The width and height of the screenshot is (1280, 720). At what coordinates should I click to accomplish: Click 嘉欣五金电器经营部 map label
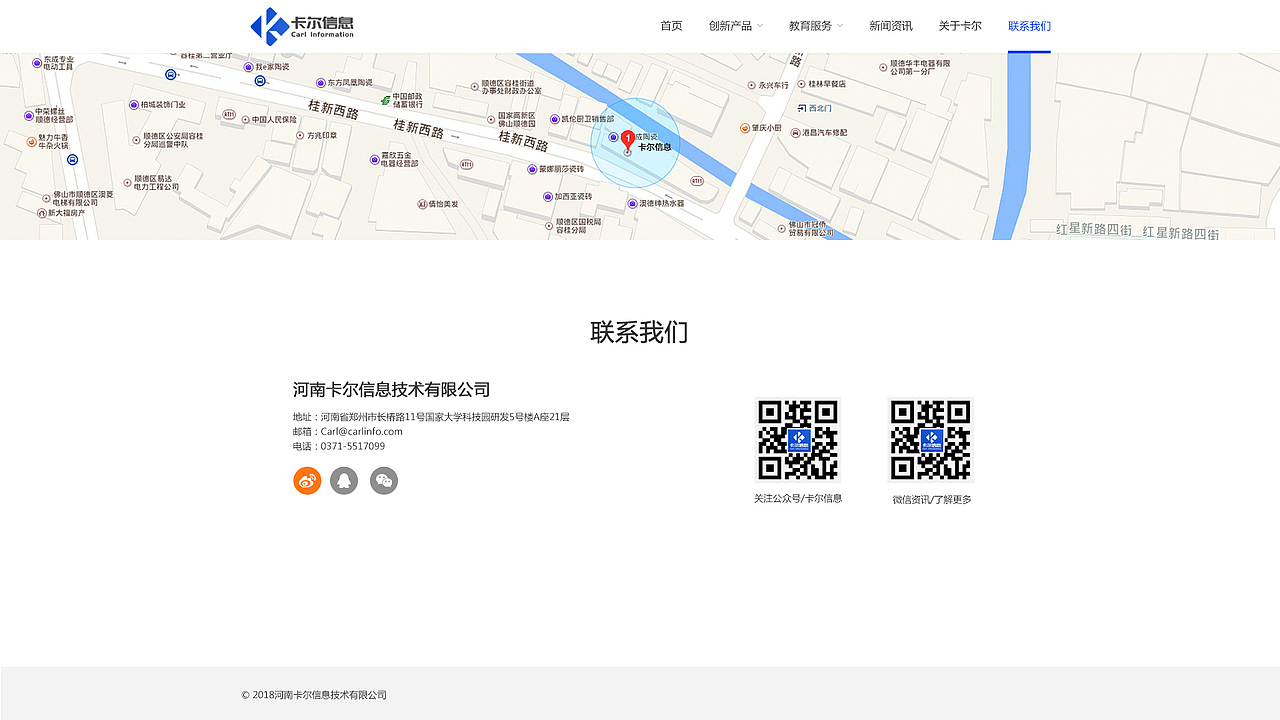(399, 159)
